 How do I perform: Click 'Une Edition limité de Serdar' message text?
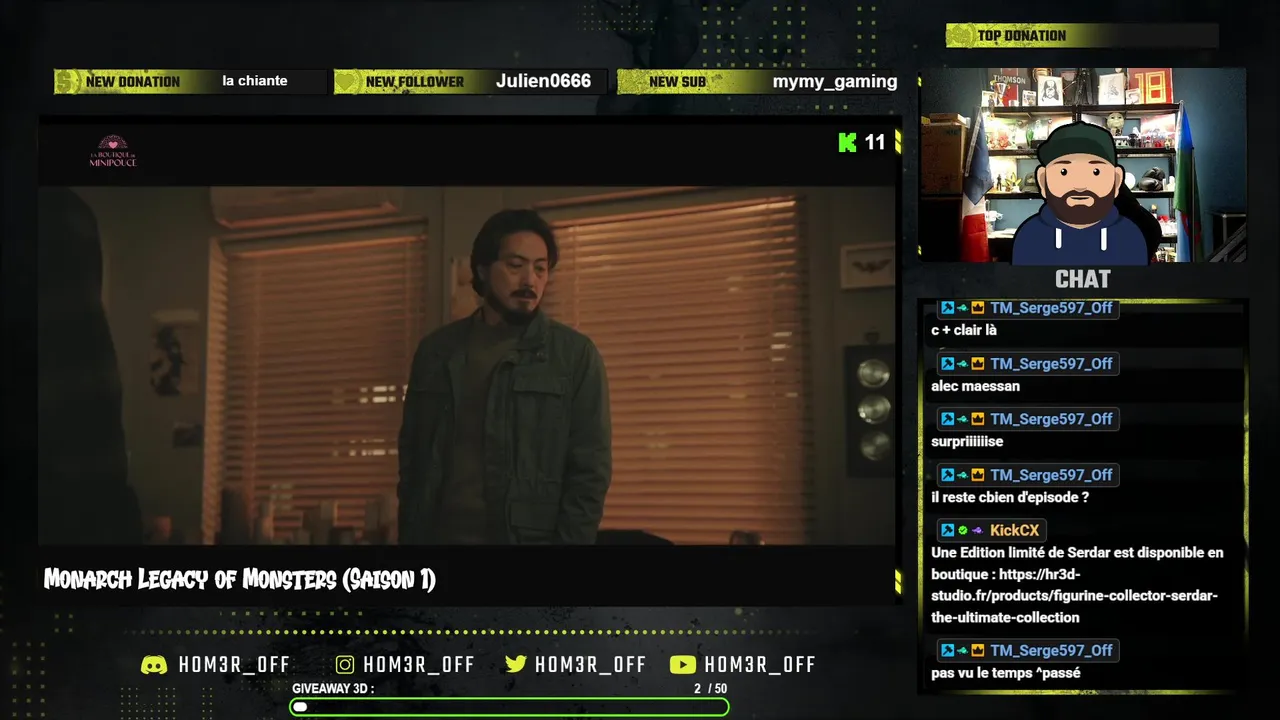point(1077,585)
